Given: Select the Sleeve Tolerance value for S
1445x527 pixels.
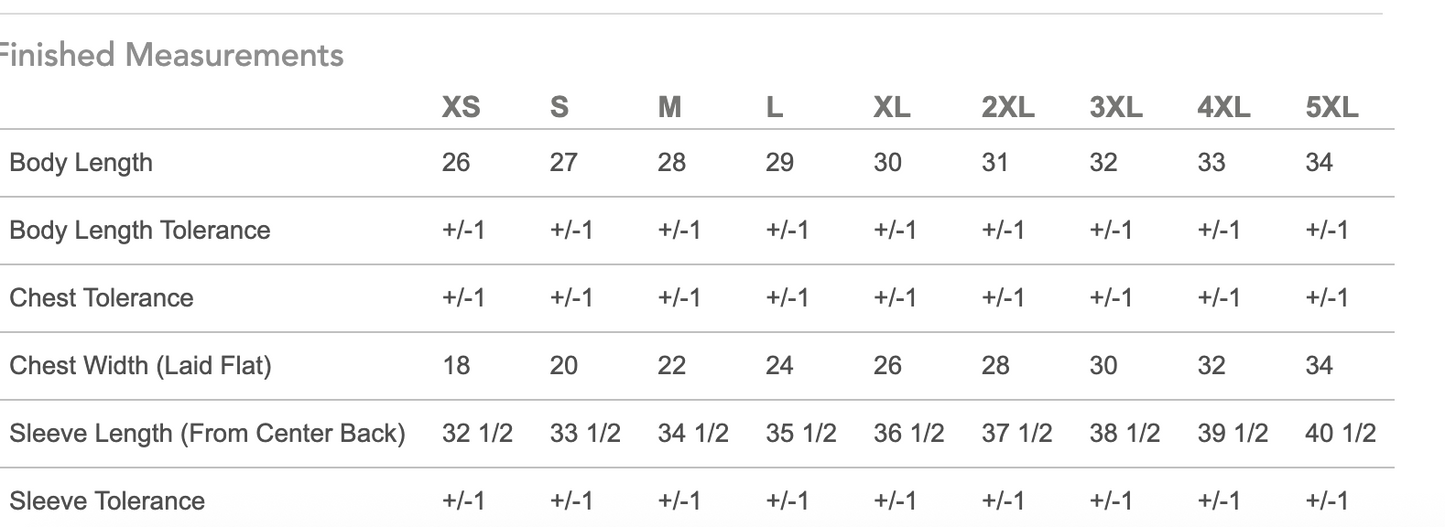Looking at the screenshot, I should click(x=571, y=501).
